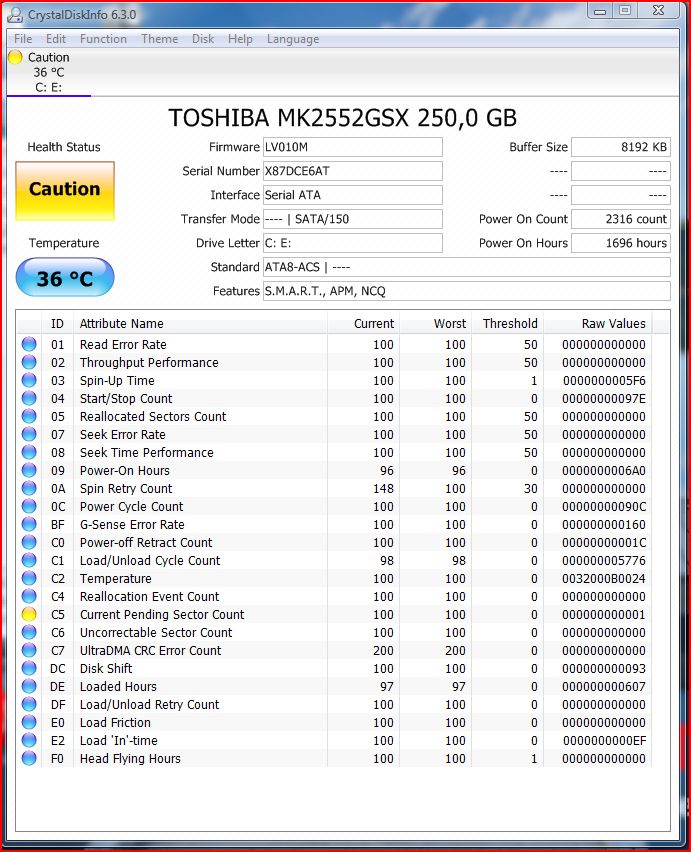Click the CrystalDiskInfo title bar app icon

15,15
